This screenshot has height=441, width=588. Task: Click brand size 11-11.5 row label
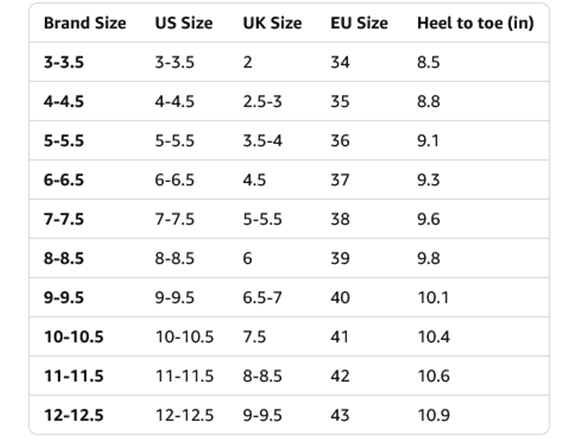(x=74, y=376)
